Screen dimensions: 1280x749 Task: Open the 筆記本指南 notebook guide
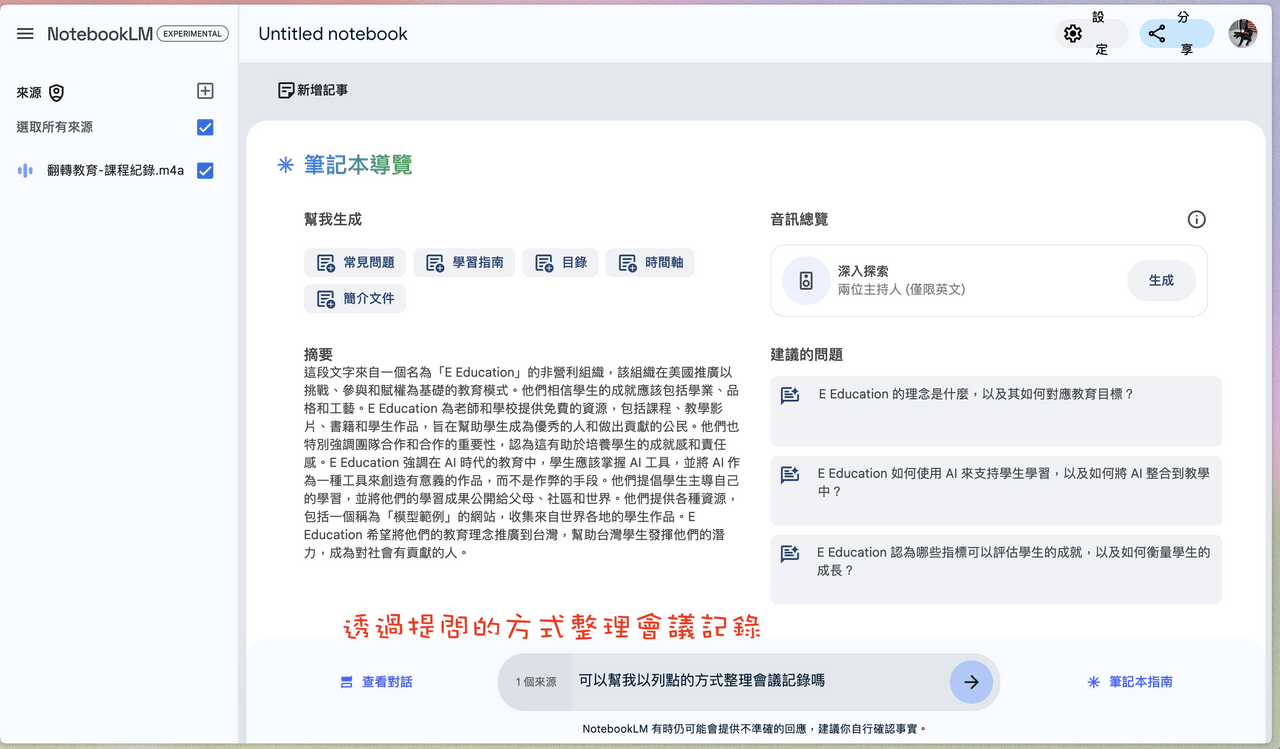(1130, 682)
